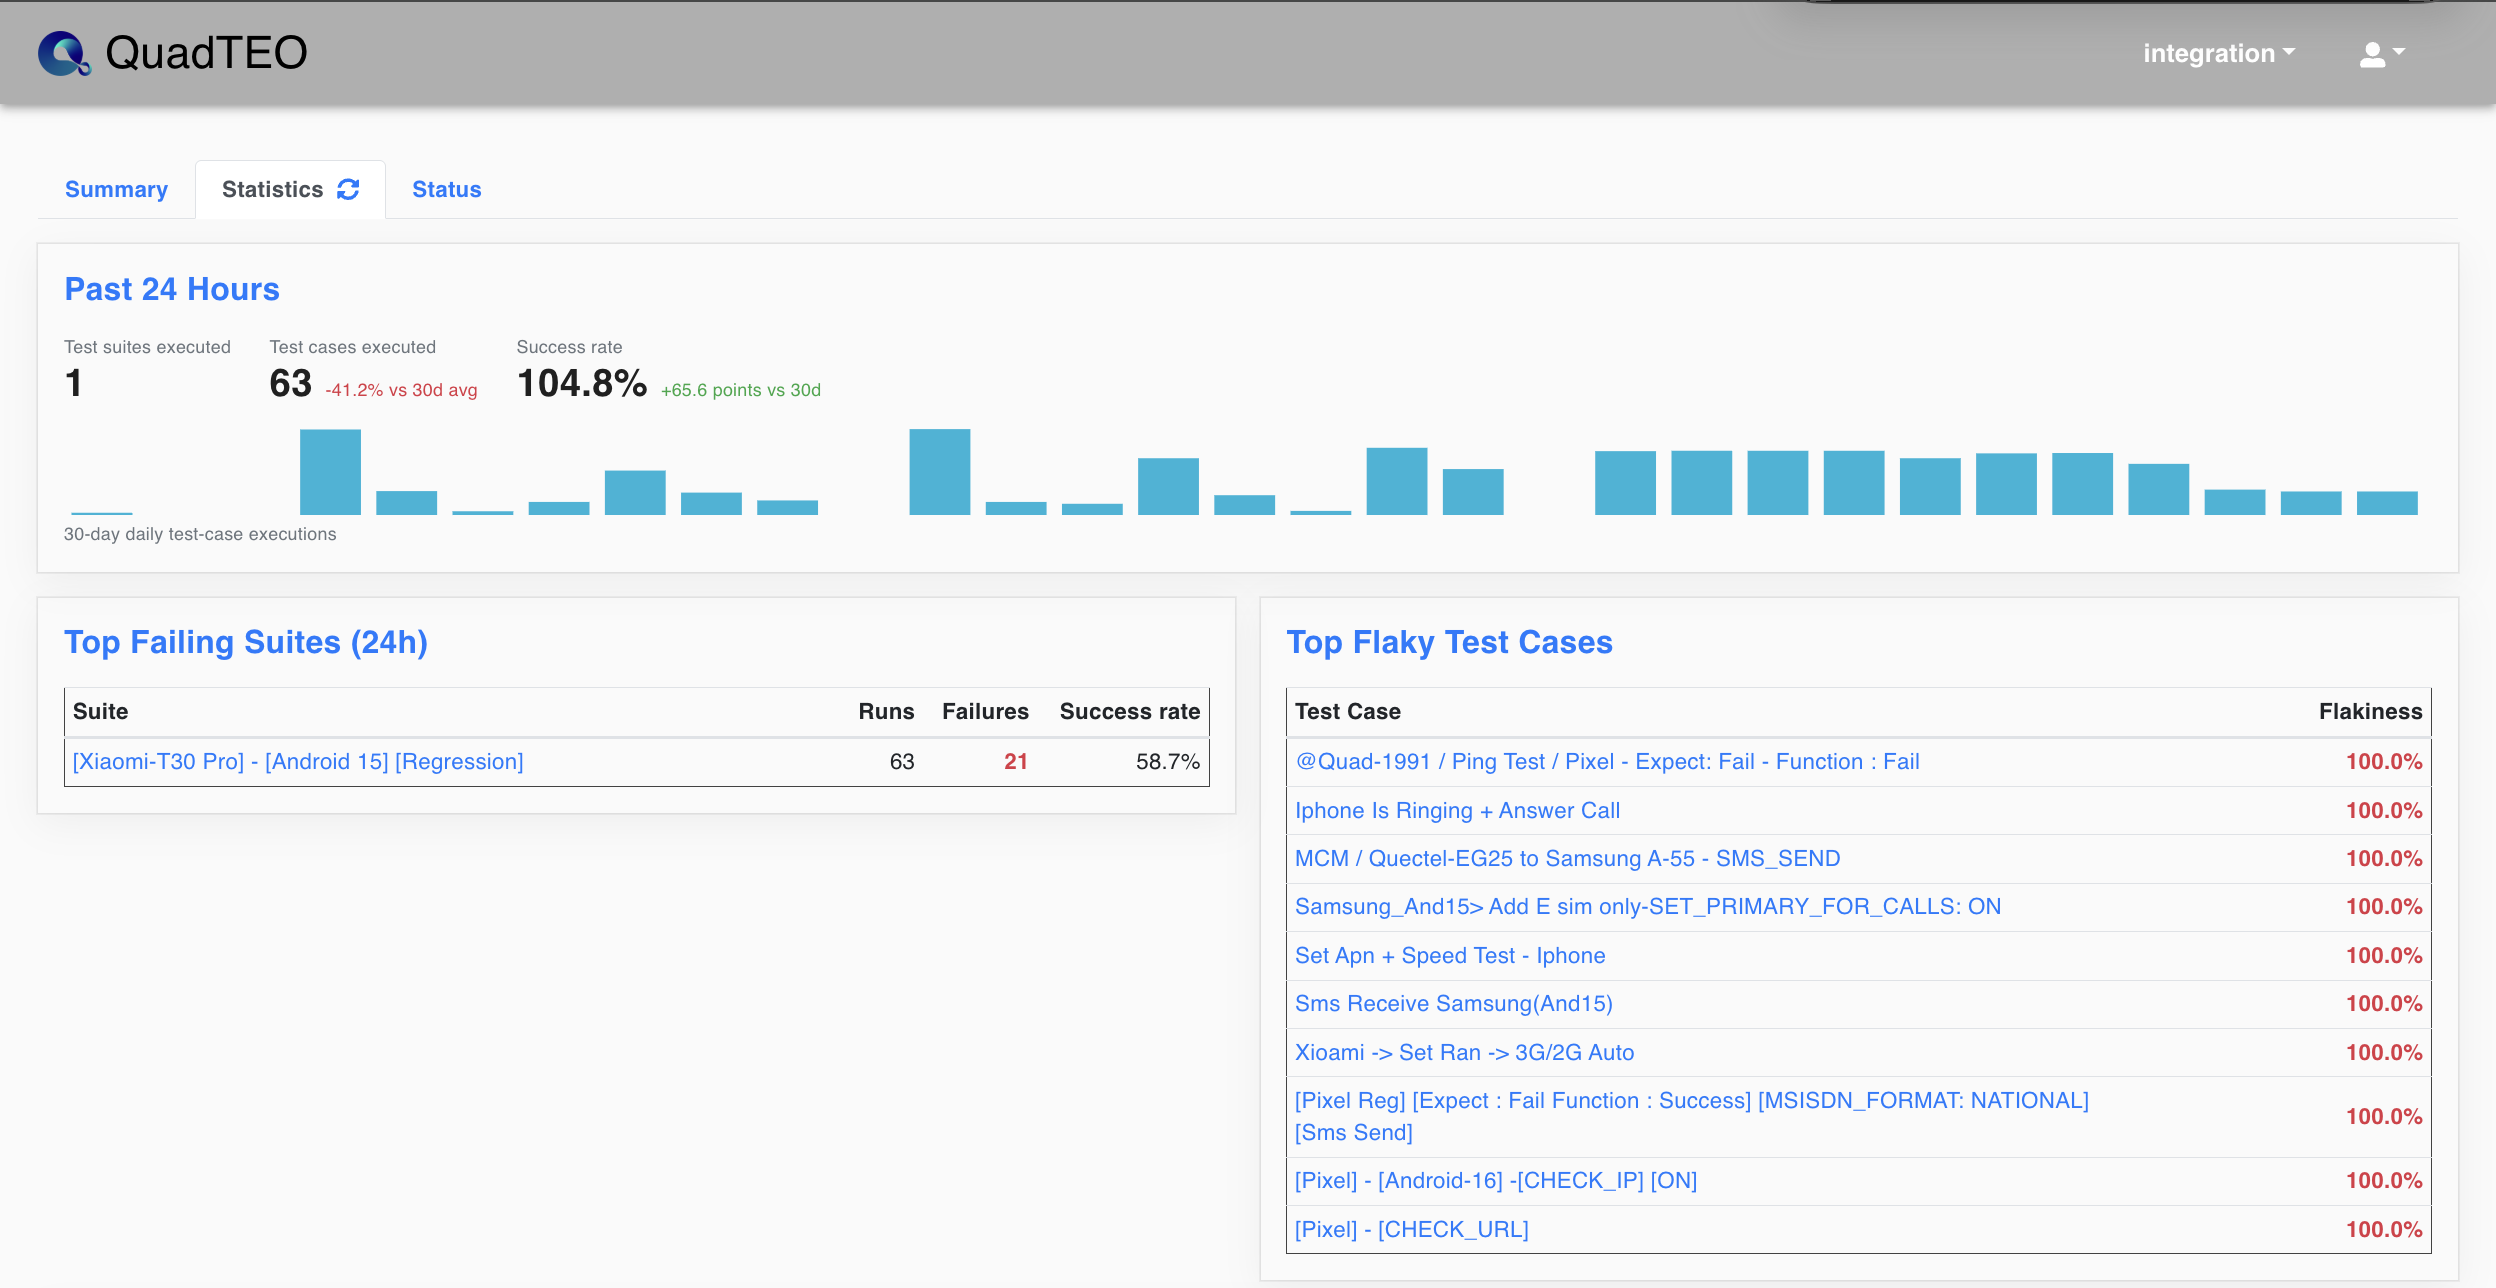
Task: Open MCM Quectel-EG25 to Samsung A-55 SMS_SEND
Action: point(1567,858)
